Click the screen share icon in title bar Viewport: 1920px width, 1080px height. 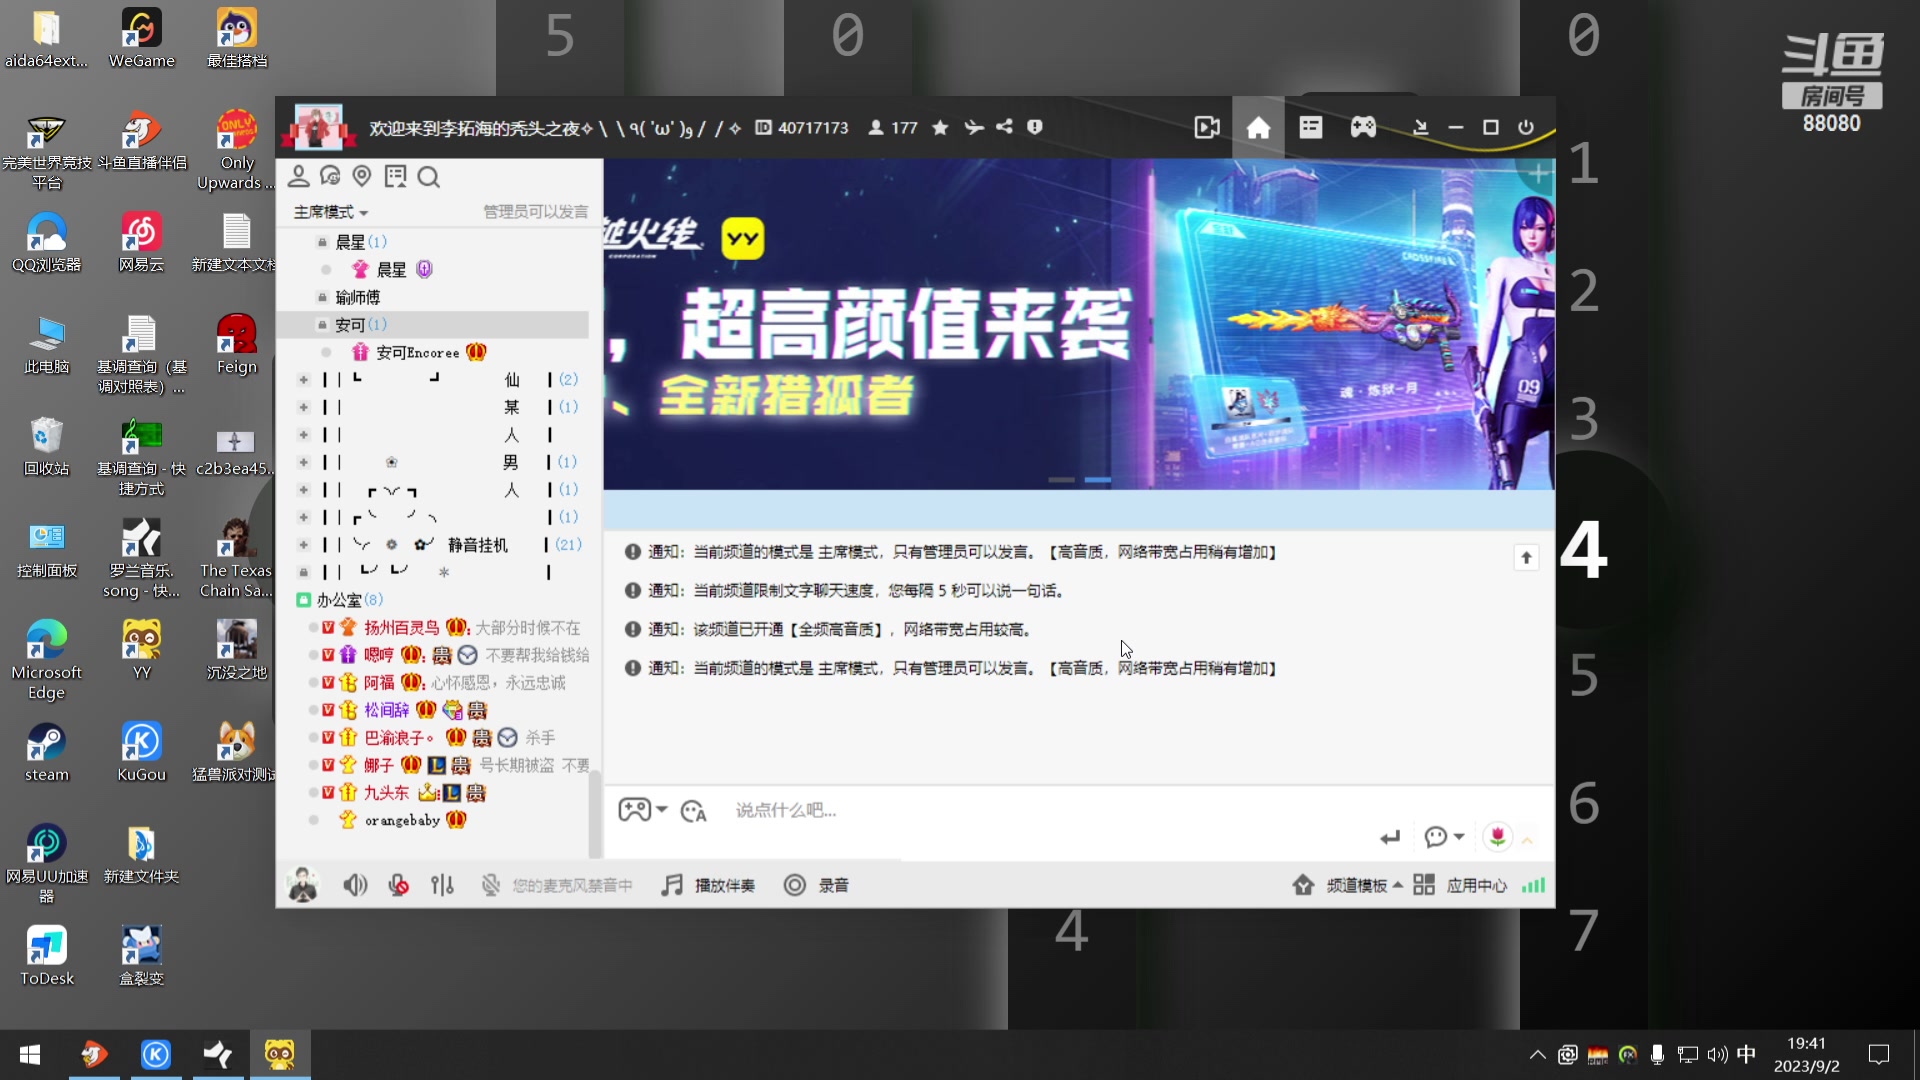(1207, 127)
